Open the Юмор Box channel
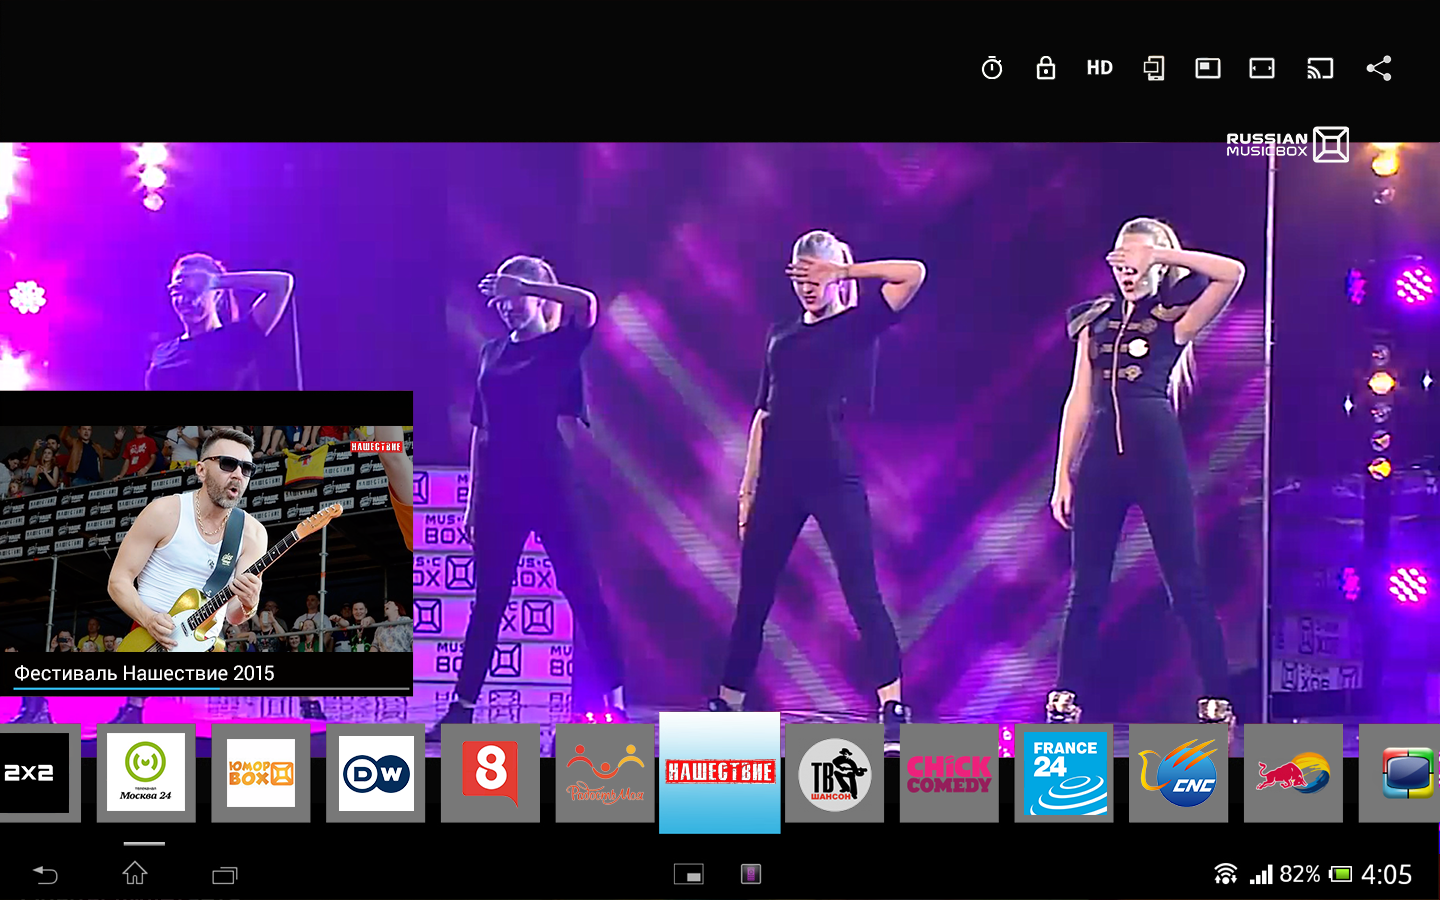This screenshot has height=900, width=1440. 261,773
